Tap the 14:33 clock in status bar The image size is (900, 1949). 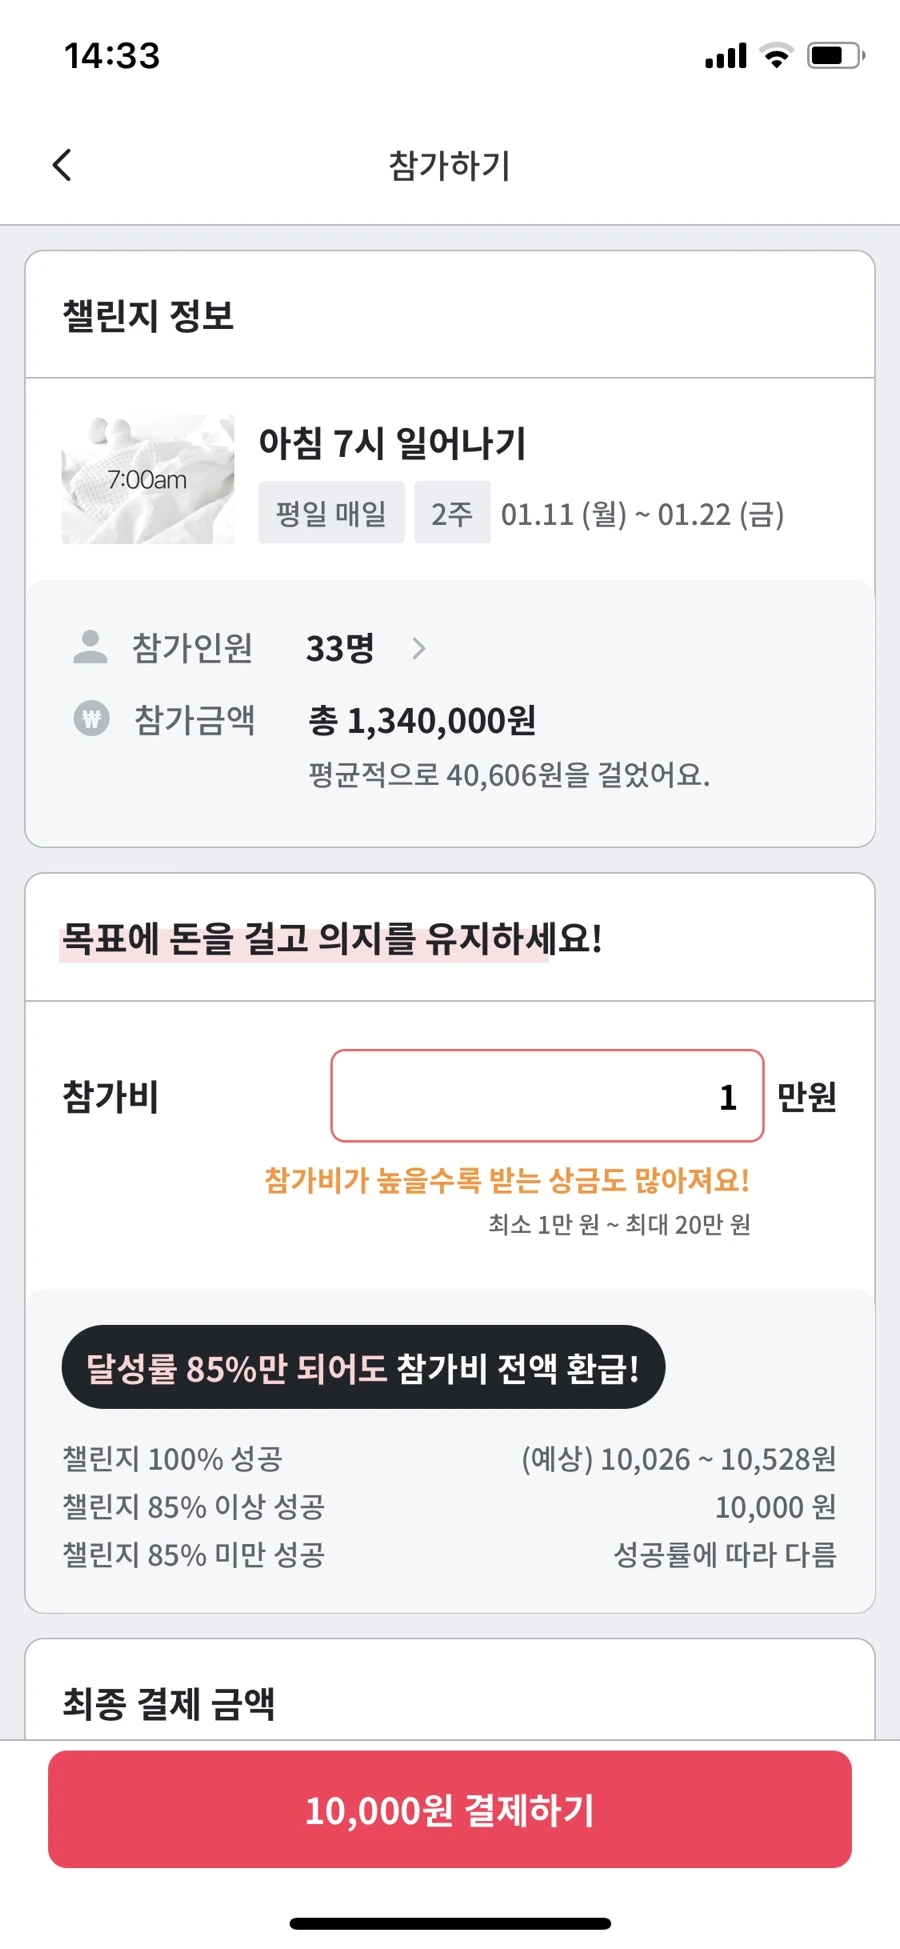(112, 55)
